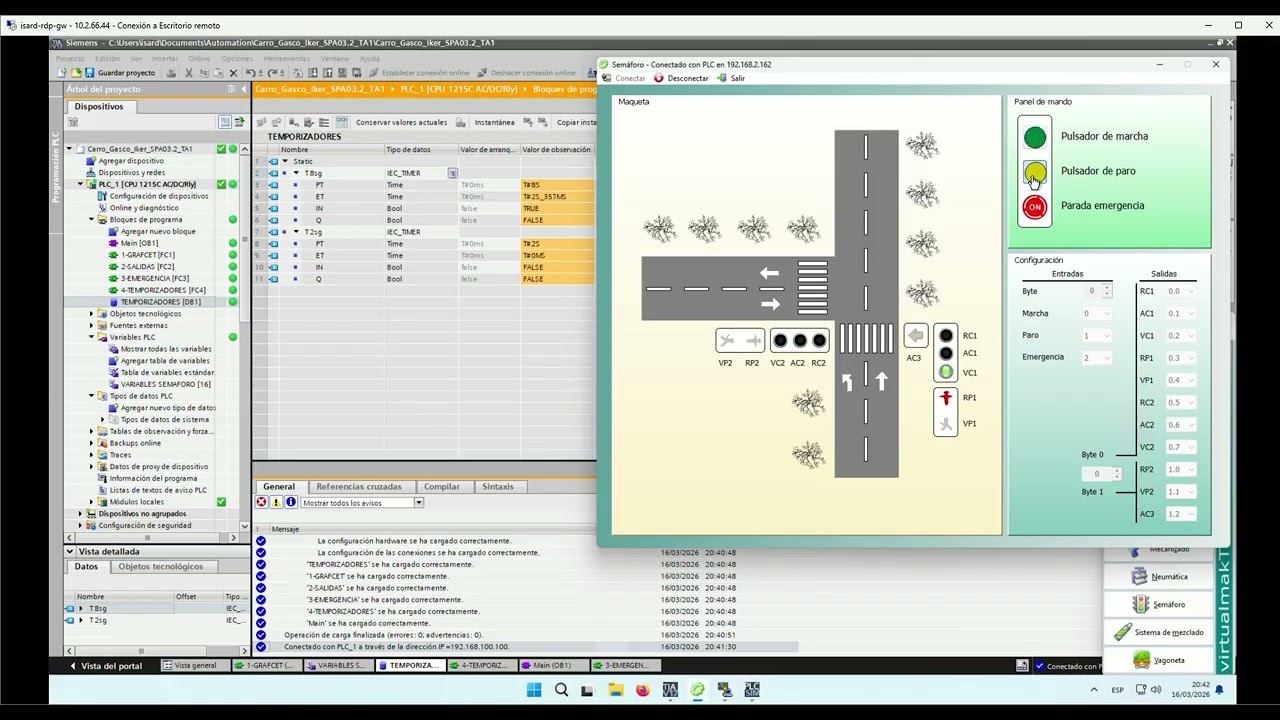Select 3-EMERGENCIA [FC3] block in tree
This screenshot has height=720, width=1280.
154,279
